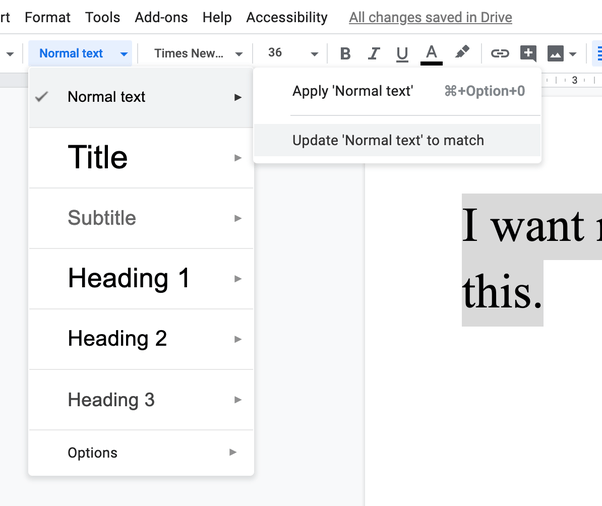Screen dimensions: 602x506
Task: Open the Times New Roman font dropdown
Action: coord(197,53)
